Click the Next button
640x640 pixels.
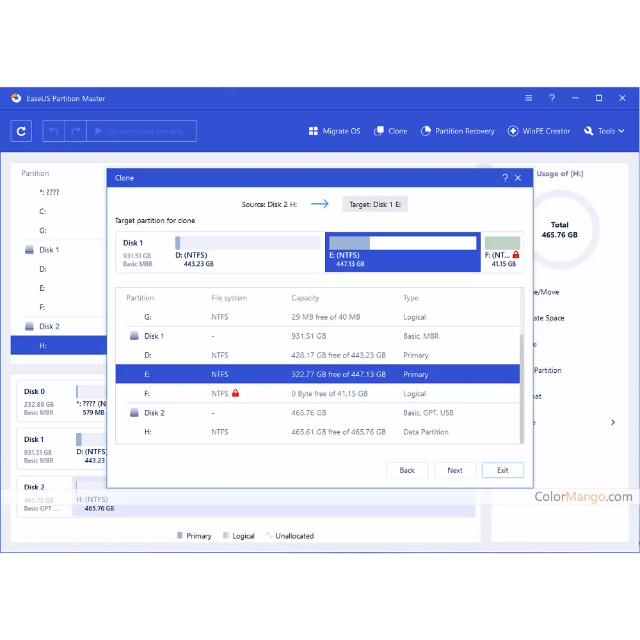pyautogui.click(x=454, y=470)
